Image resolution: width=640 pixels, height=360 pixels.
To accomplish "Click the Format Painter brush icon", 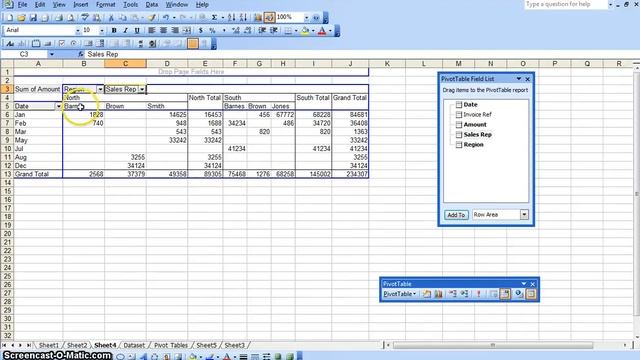I will (151, 18).
